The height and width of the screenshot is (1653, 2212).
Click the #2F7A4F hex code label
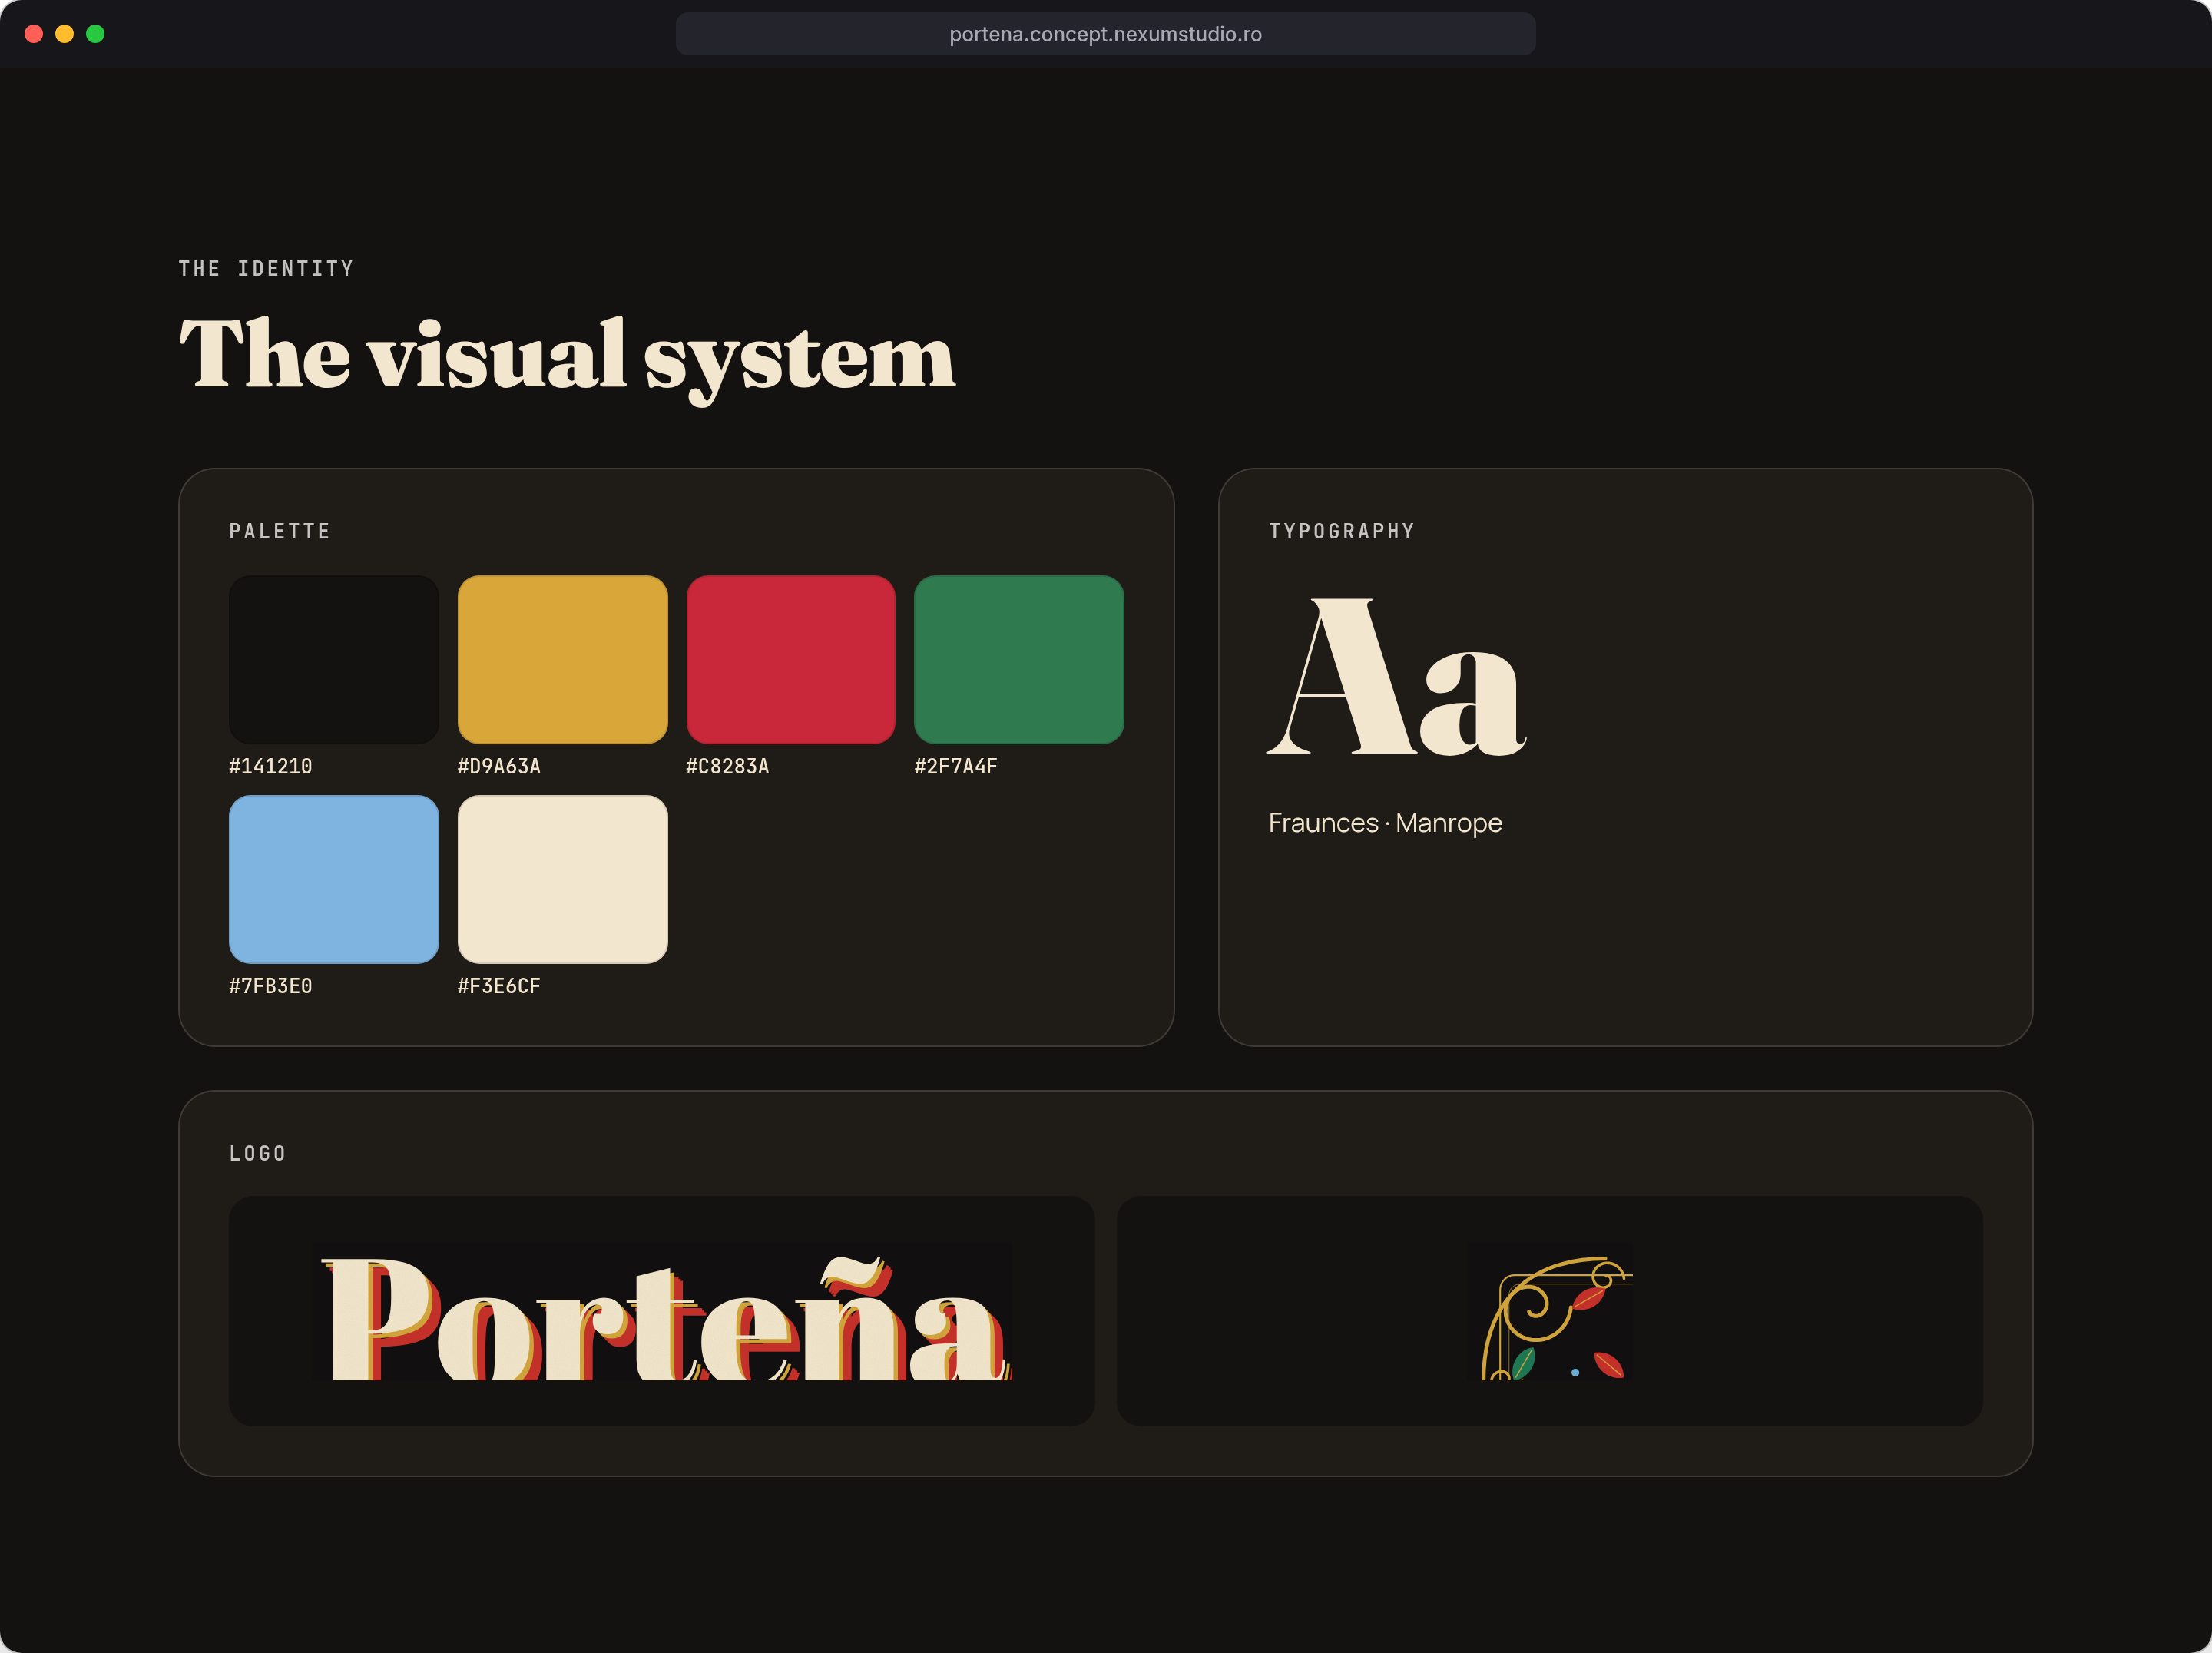click(956, 766)
